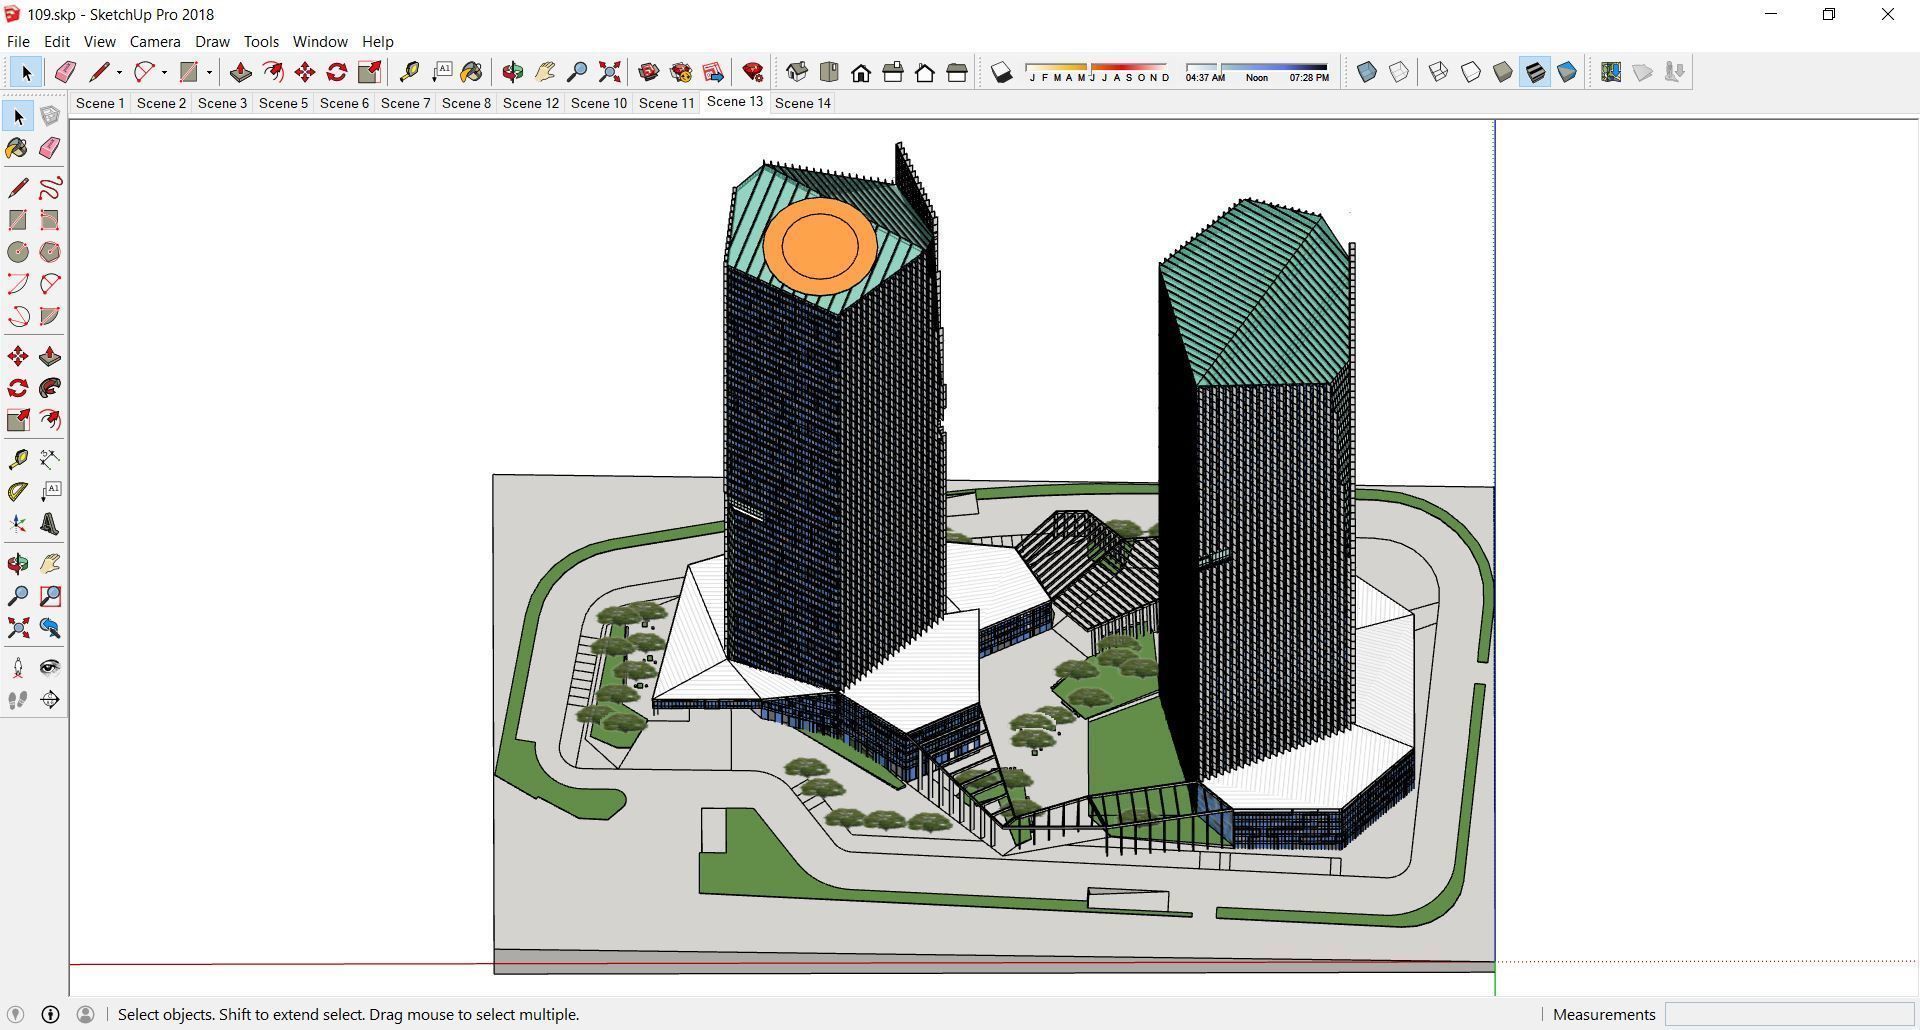Expand the Shapes tool dropdown arrow
Image resolution: width=1920 pixels, height=1030 pixels.
[209, 72]
